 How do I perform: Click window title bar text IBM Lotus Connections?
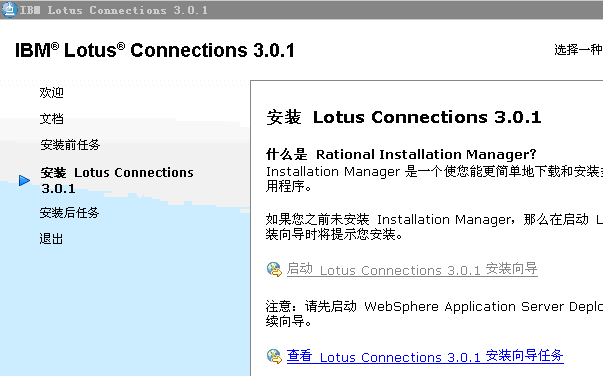click(113, 10)
